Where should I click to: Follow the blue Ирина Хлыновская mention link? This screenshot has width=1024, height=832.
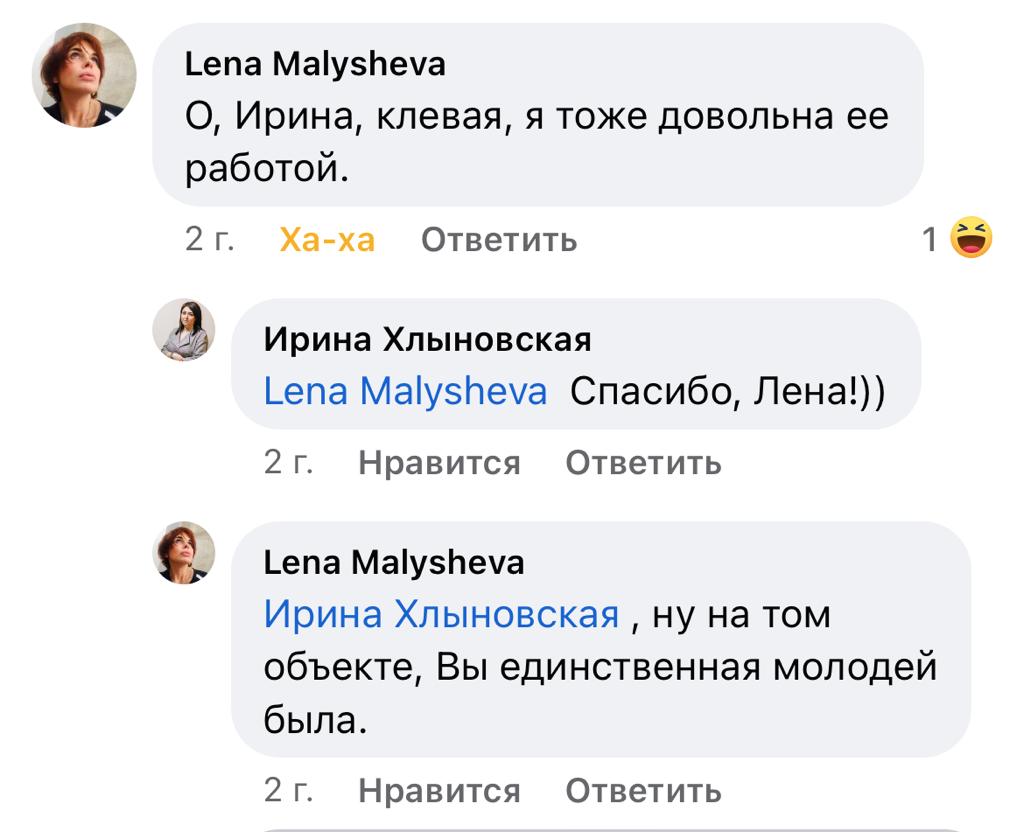point(441,614)
